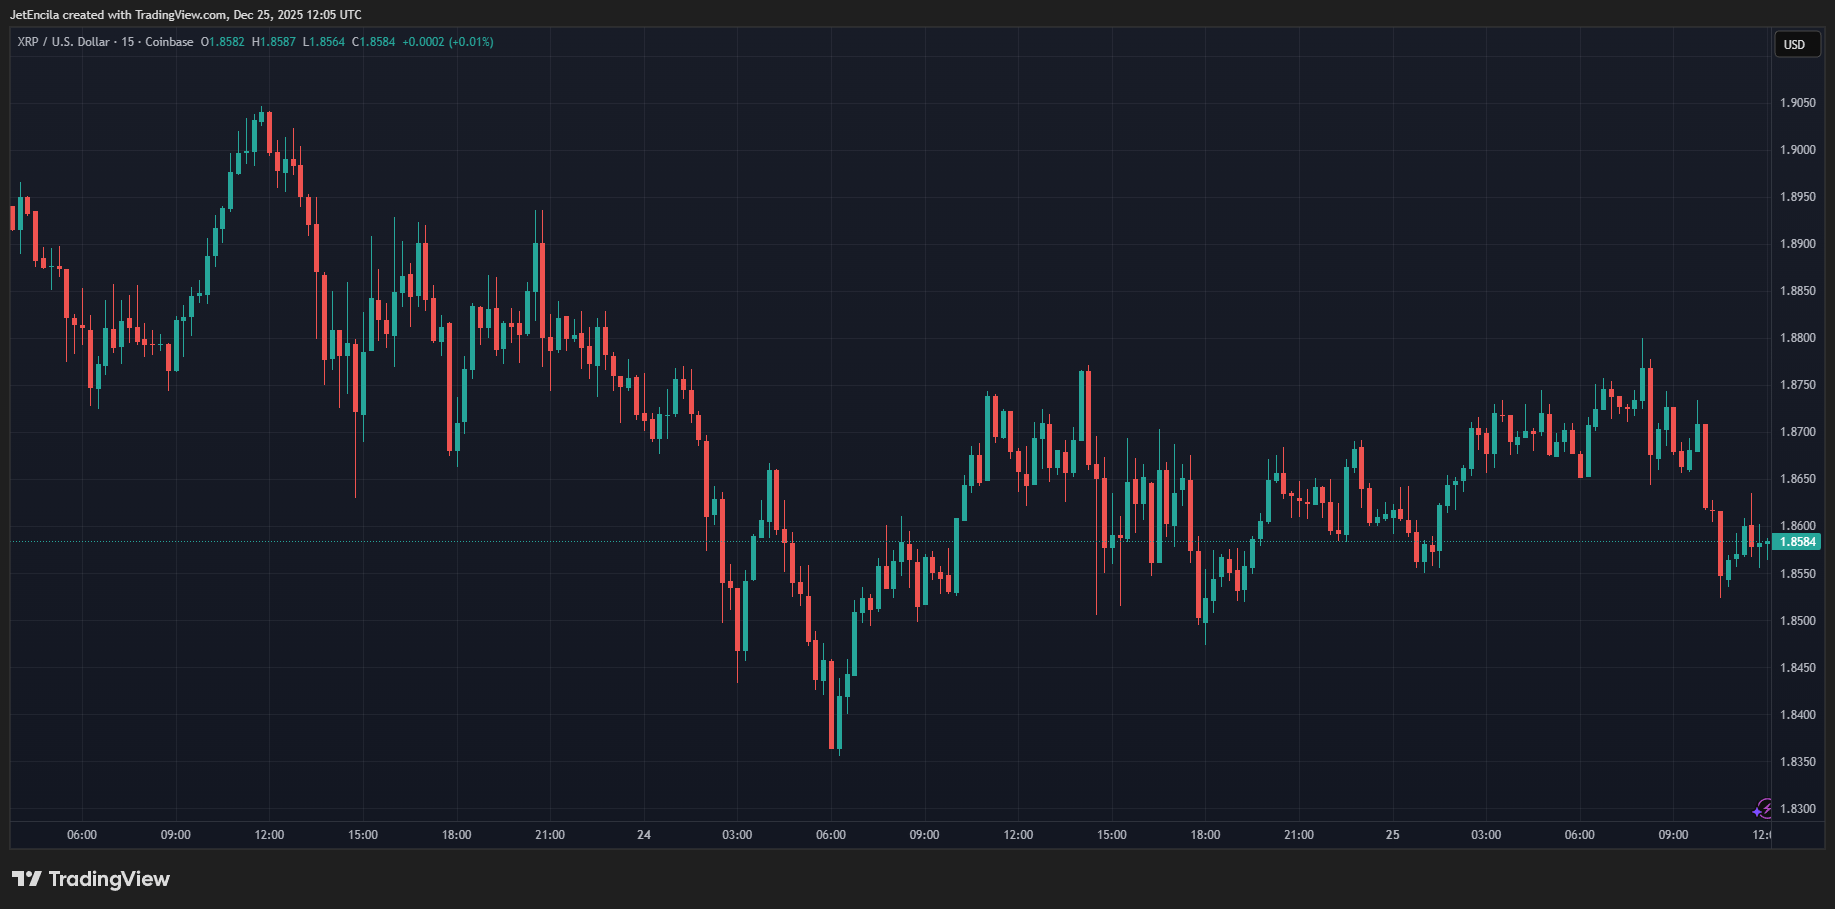Click the 1.8950 price axis label
This screenshot has height=909, width=1835.
tap(1798, 197)
